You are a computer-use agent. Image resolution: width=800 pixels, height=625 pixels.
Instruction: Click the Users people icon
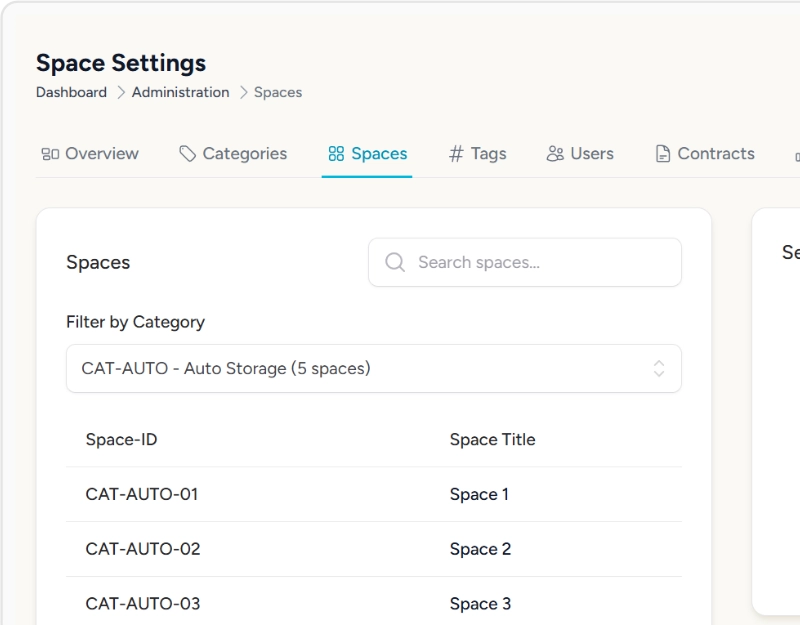[x=555, y=154]
